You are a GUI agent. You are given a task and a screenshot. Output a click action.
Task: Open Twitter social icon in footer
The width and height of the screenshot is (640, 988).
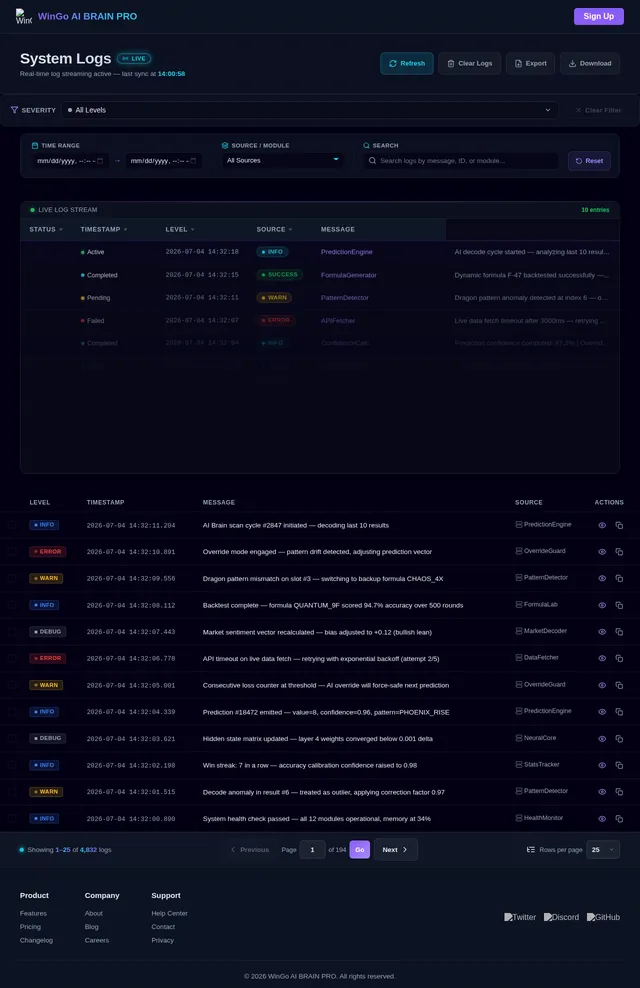coord(520,917)
